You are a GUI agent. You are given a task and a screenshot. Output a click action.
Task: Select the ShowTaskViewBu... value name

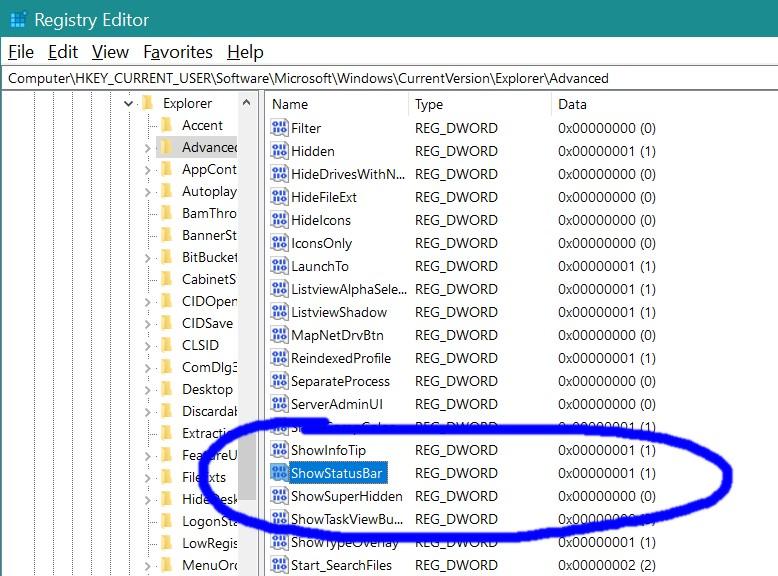pos(347,519)
